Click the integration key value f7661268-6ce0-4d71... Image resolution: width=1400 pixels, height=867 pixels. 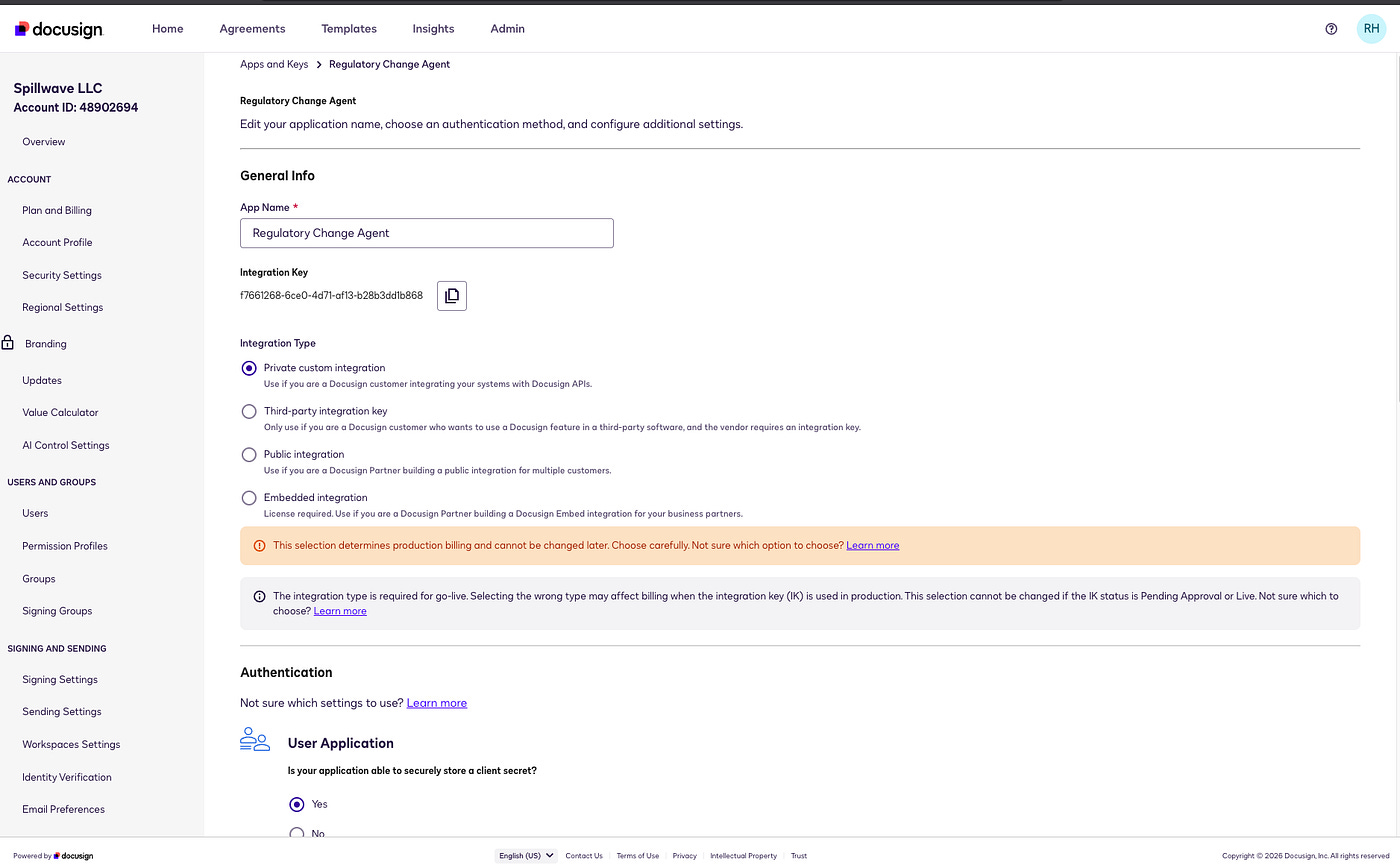(x=331, y=296)
